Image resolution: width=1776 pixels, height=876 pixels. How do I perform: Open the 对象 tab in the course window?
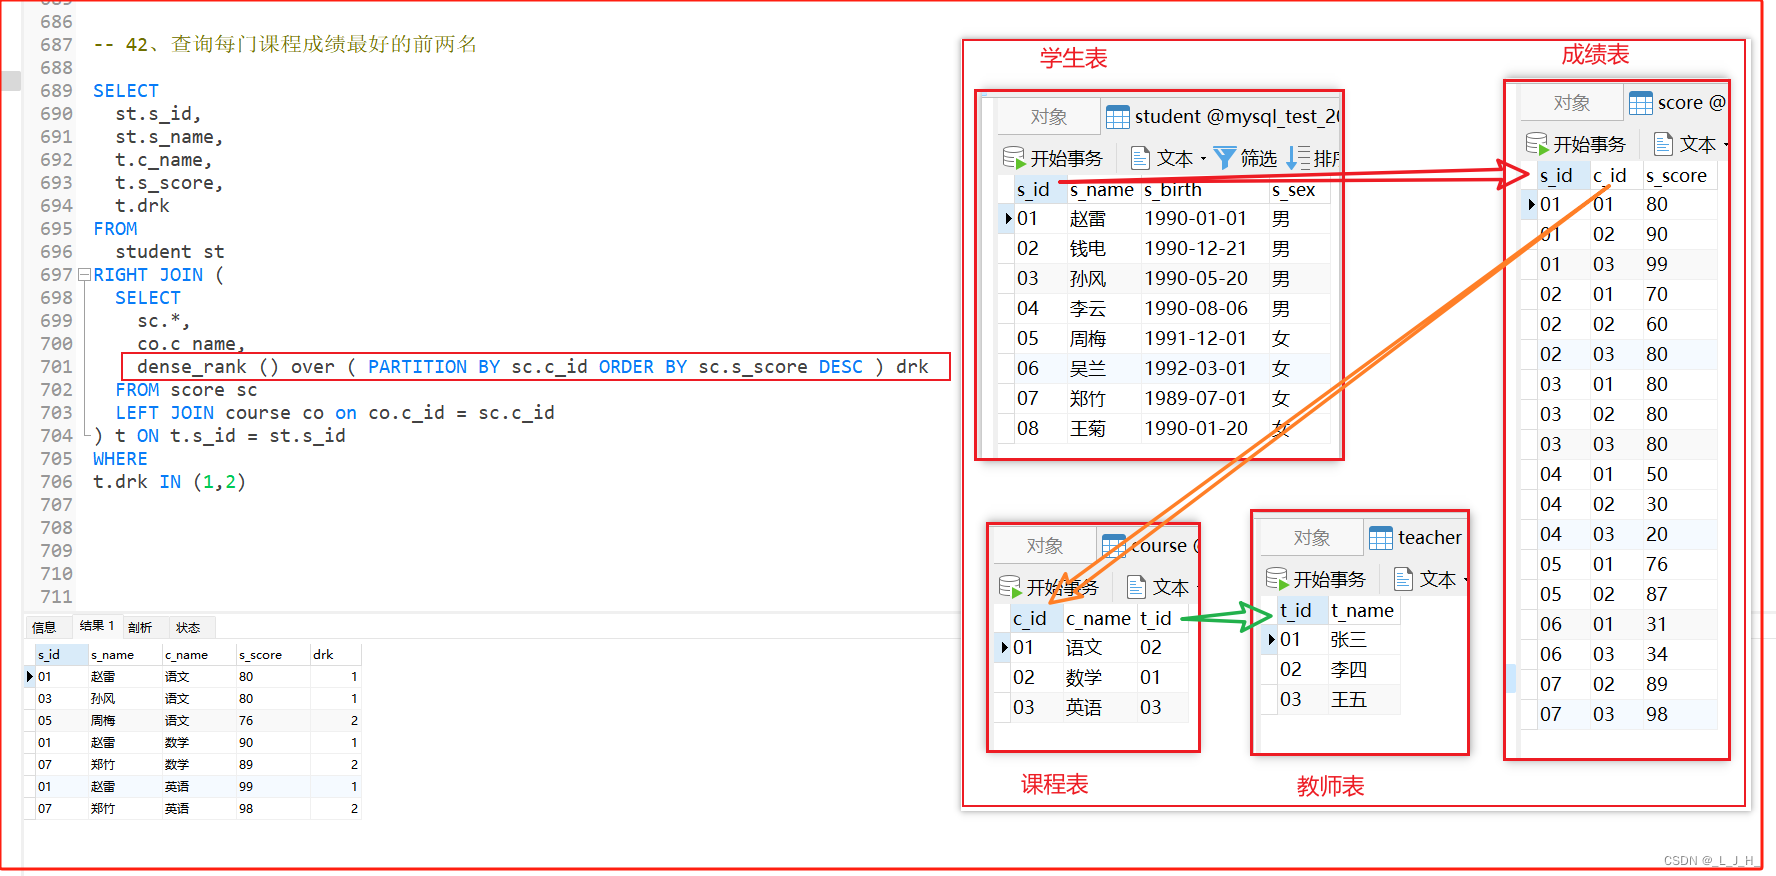pos(1045,546)
